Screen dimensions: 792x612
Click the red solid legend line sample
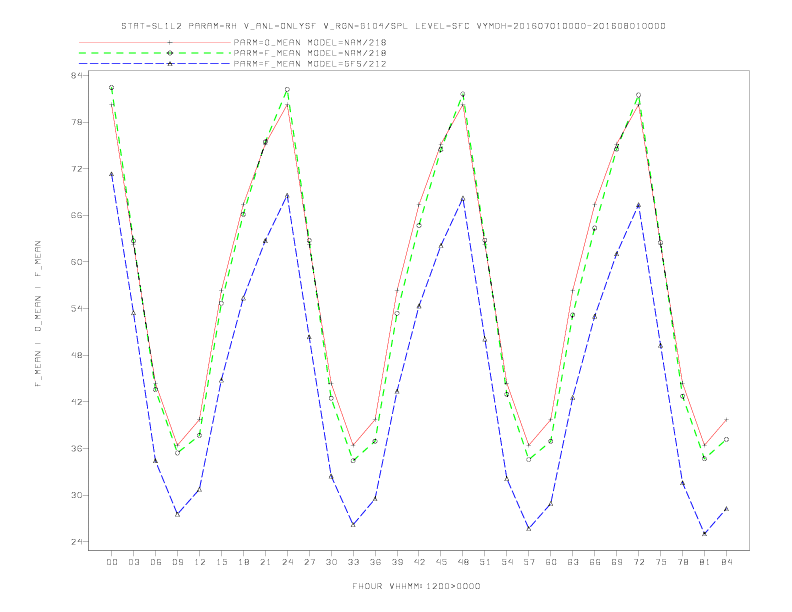[155, 42]
